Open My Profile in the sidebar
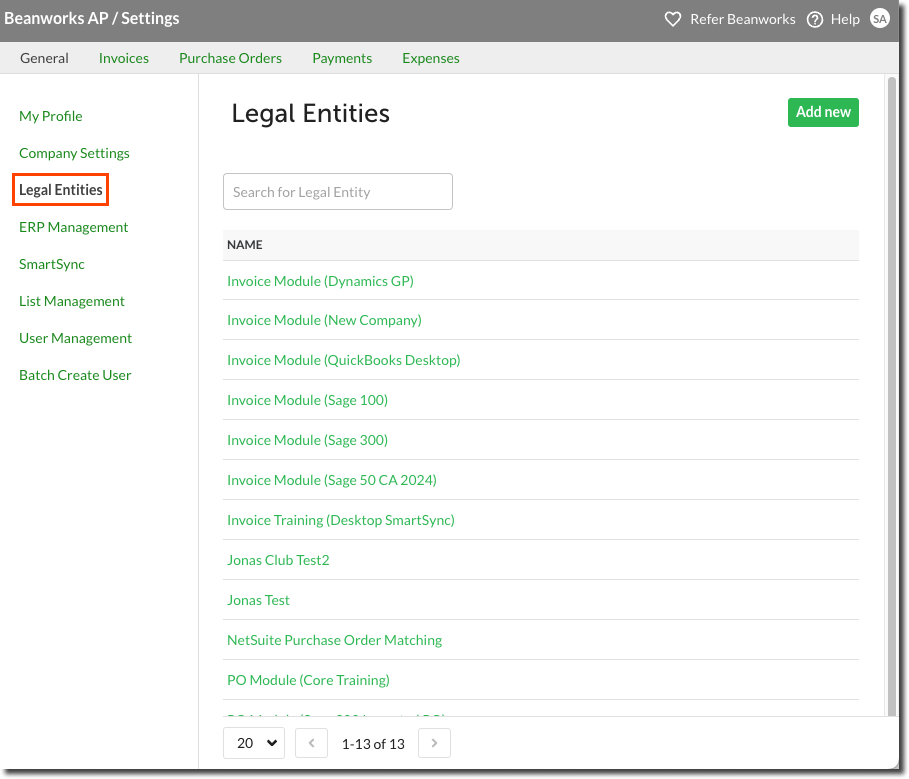 pos(50,116)
